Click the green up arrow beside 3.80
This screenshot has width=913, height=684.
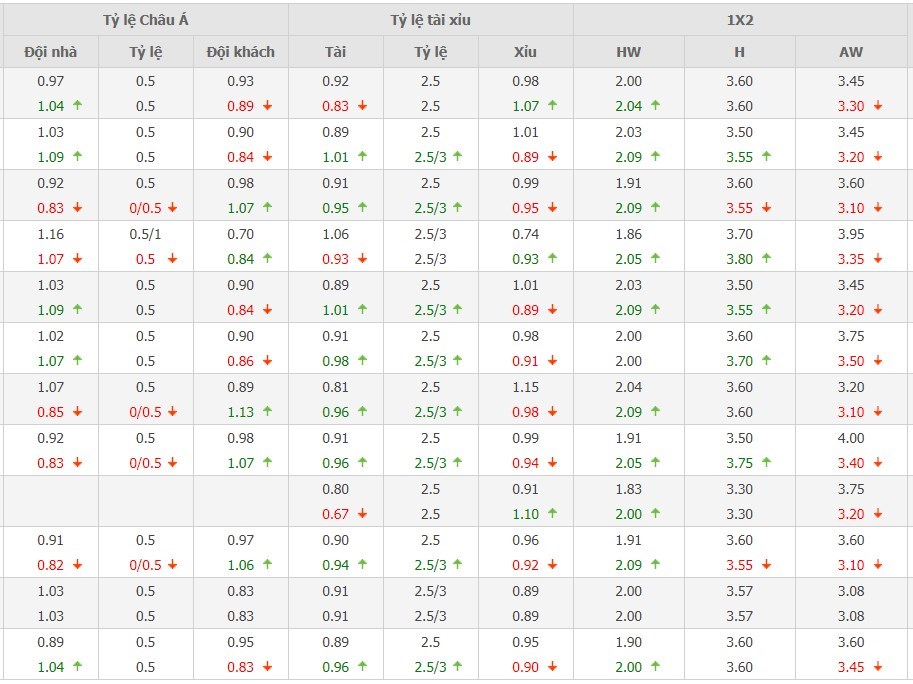tap(767, 259)
